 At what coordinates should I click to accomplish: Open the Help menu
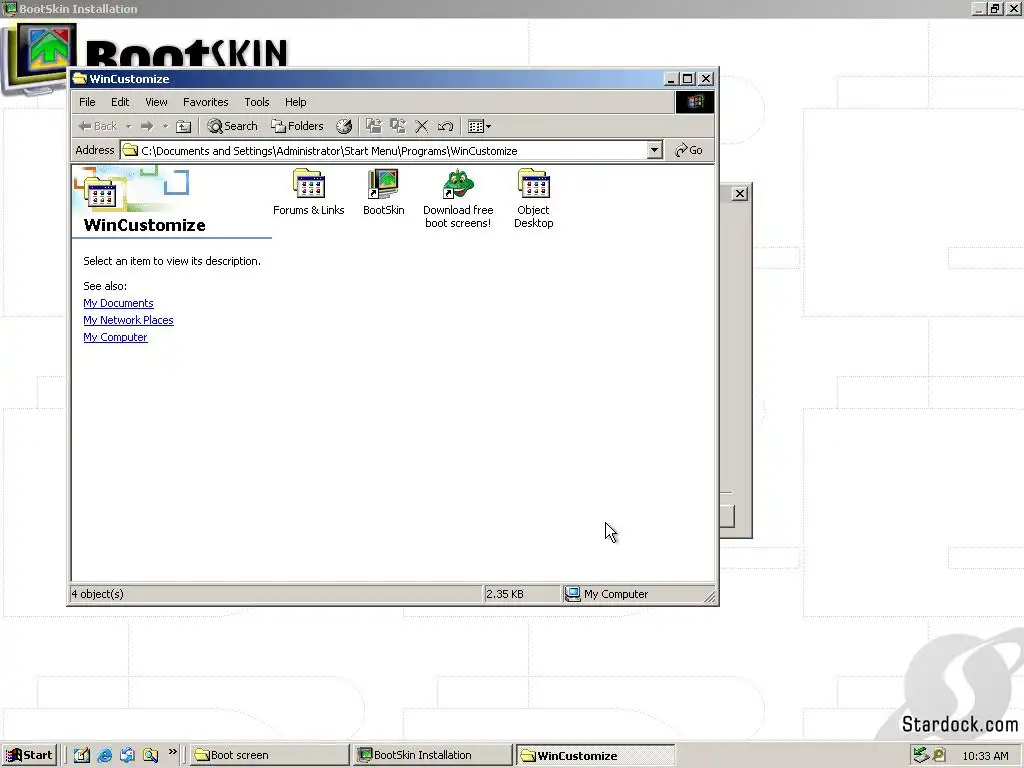295,102
